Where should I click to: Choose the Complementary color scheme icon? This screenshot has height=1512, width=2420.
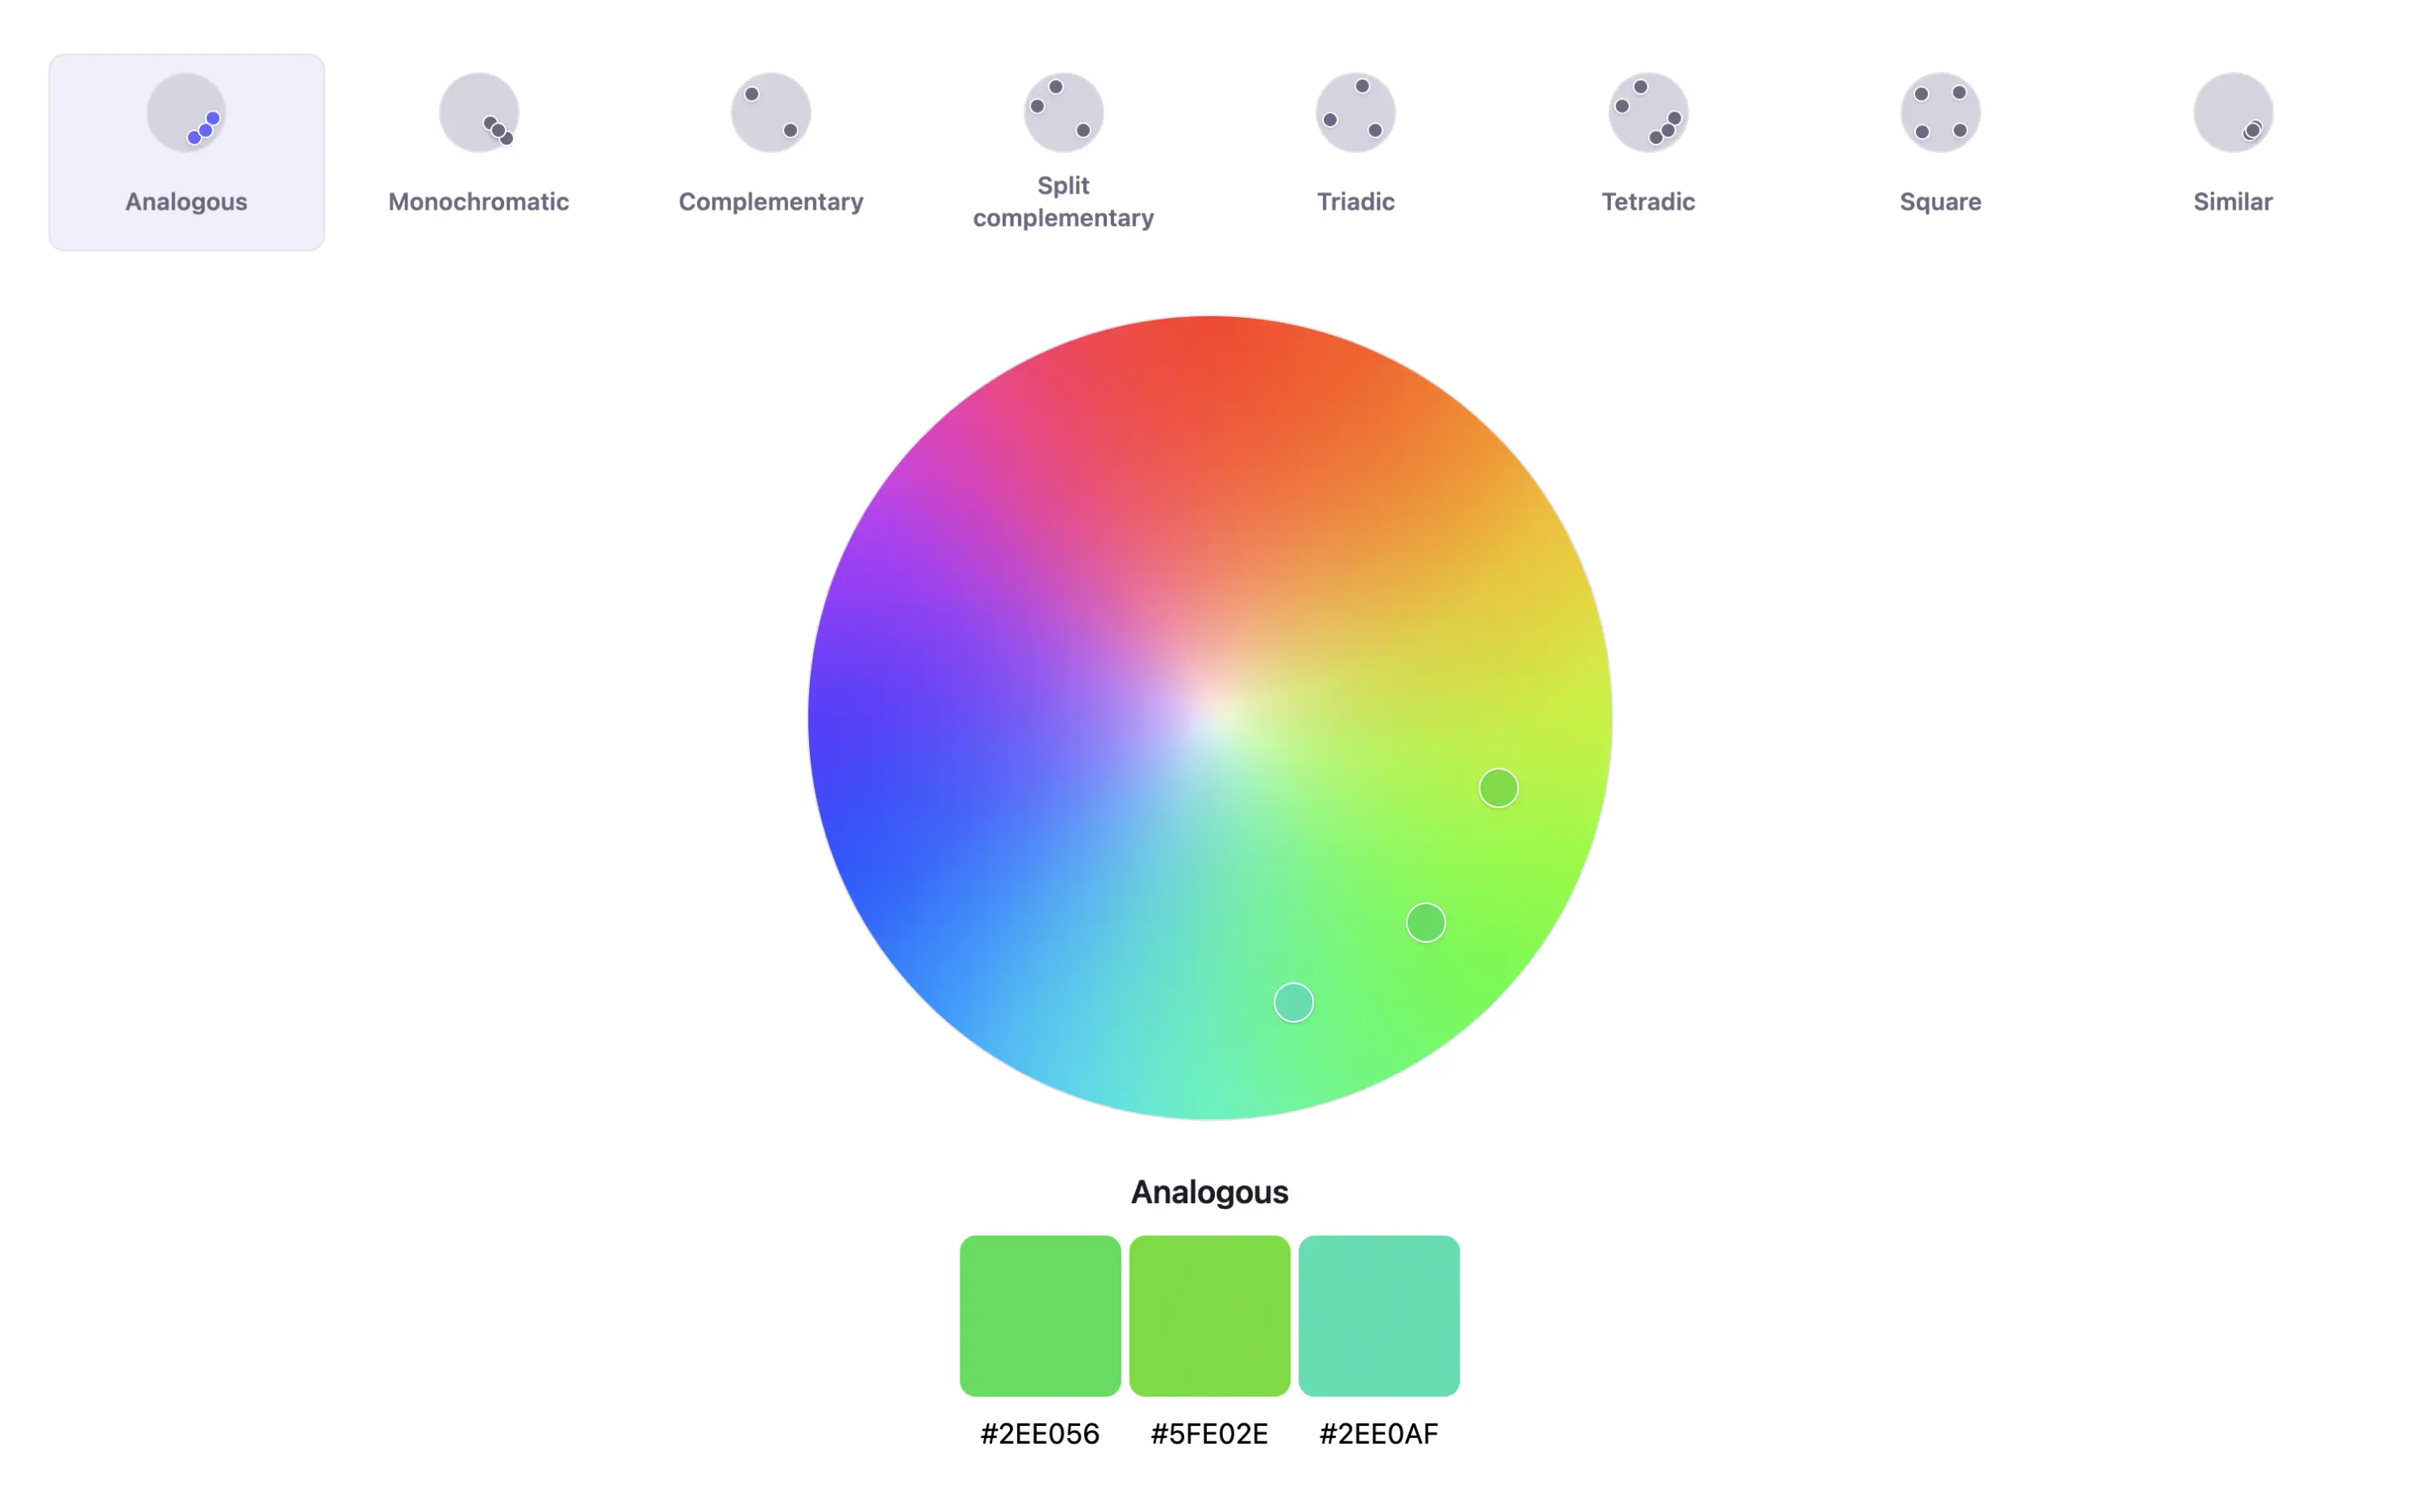(x=770, y=112)
